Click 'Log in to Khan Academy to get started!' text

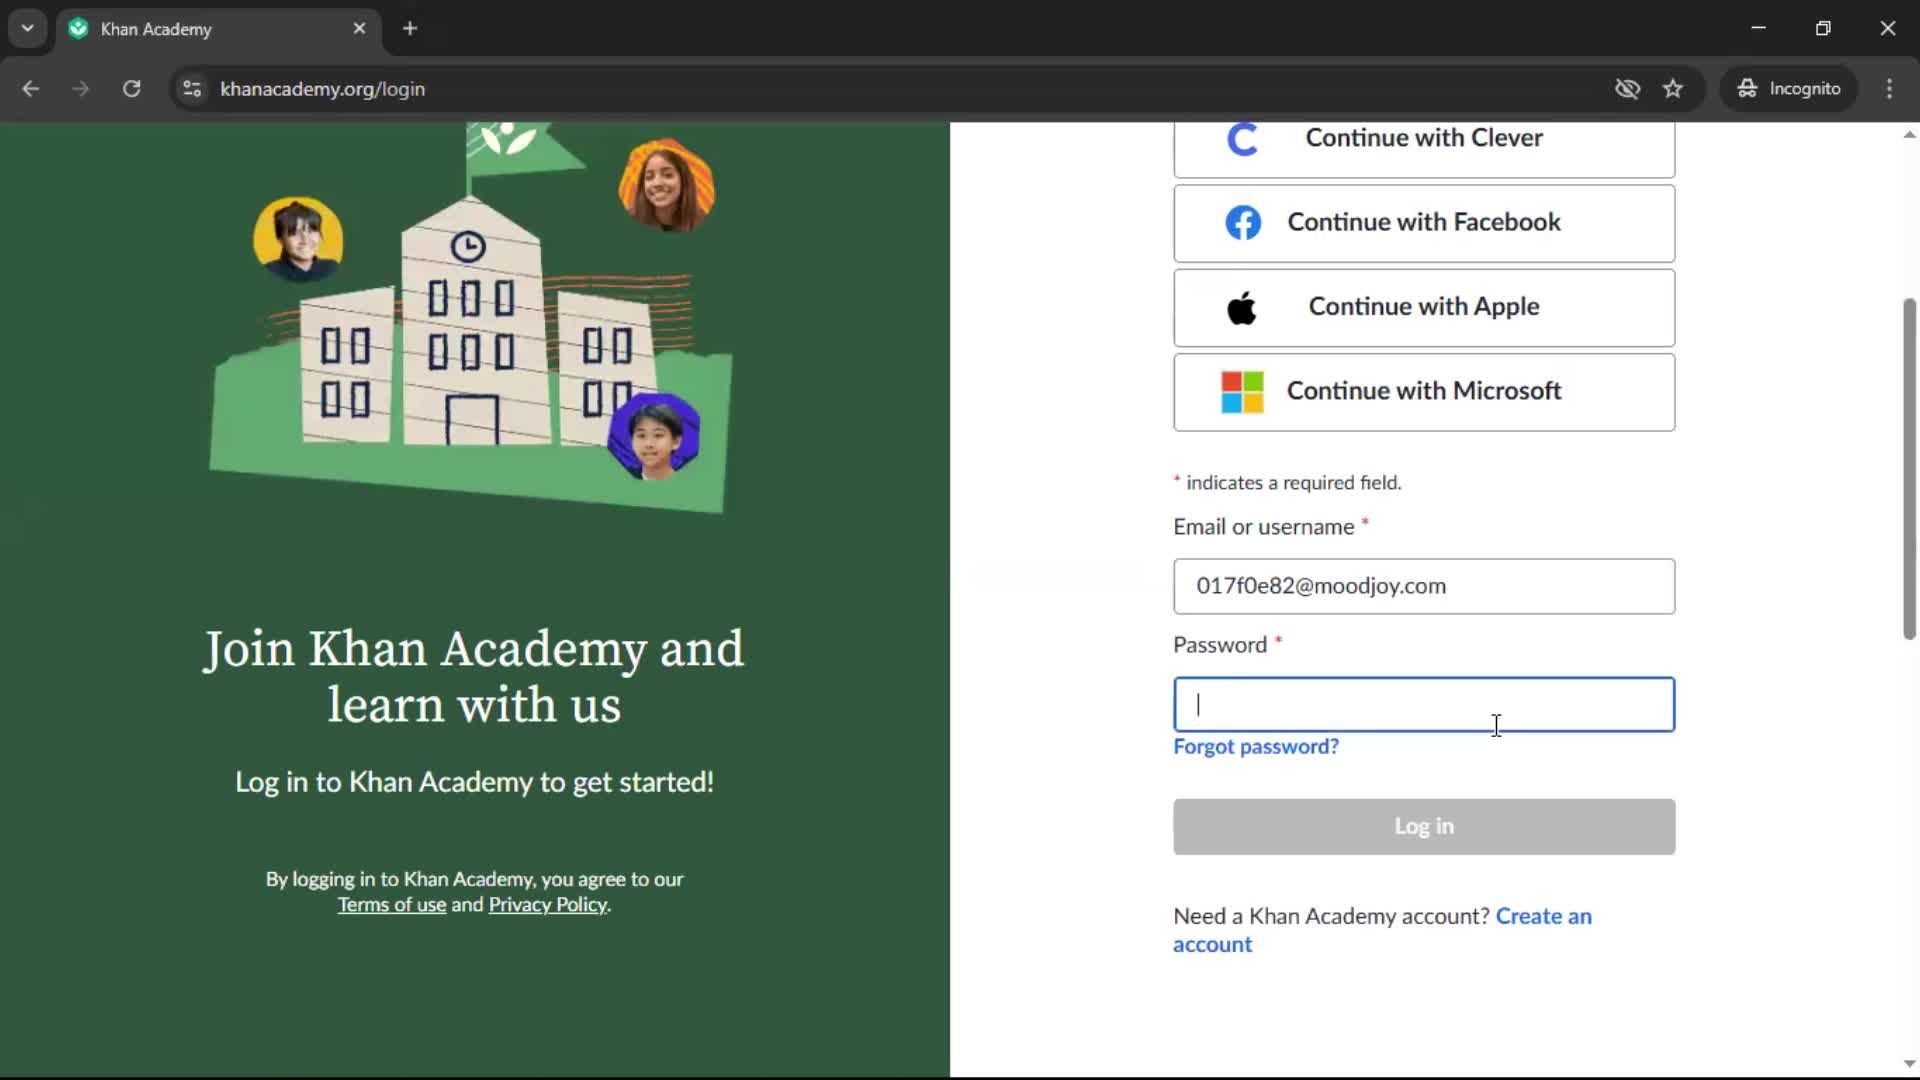point(474,782)
